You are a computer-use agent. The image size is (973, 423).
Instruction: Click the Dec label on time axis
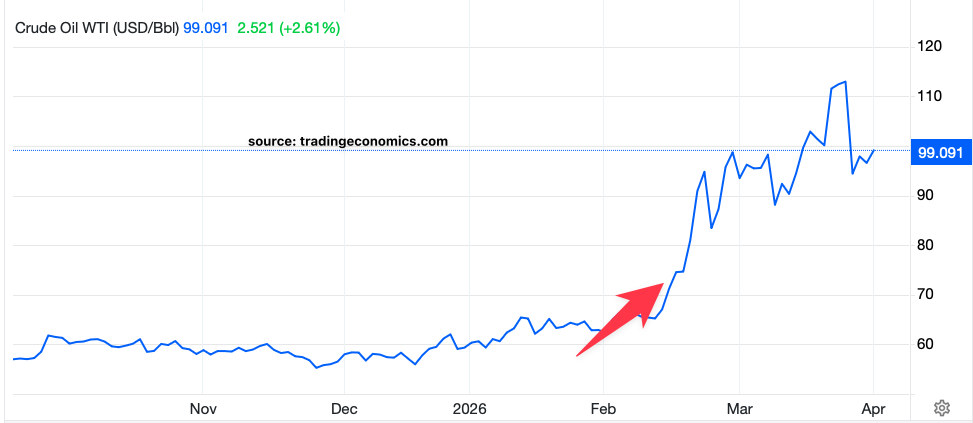point(343,408)
